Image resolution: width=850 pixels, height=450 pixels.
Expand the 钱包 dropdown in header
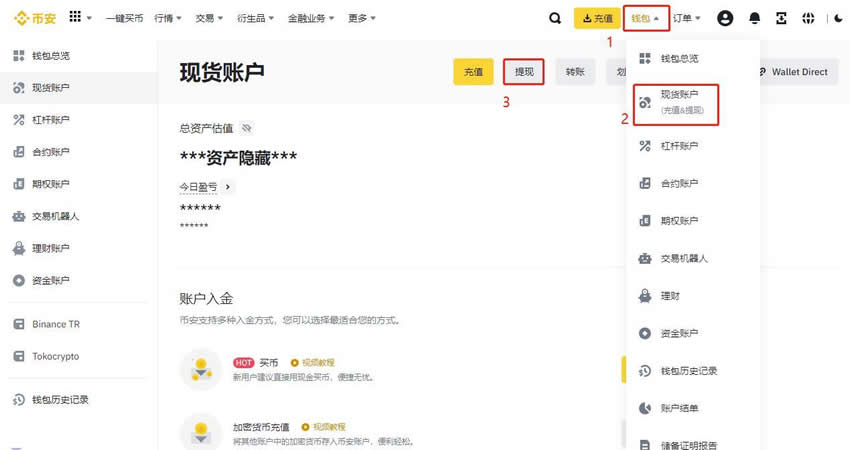coord(645,18)
